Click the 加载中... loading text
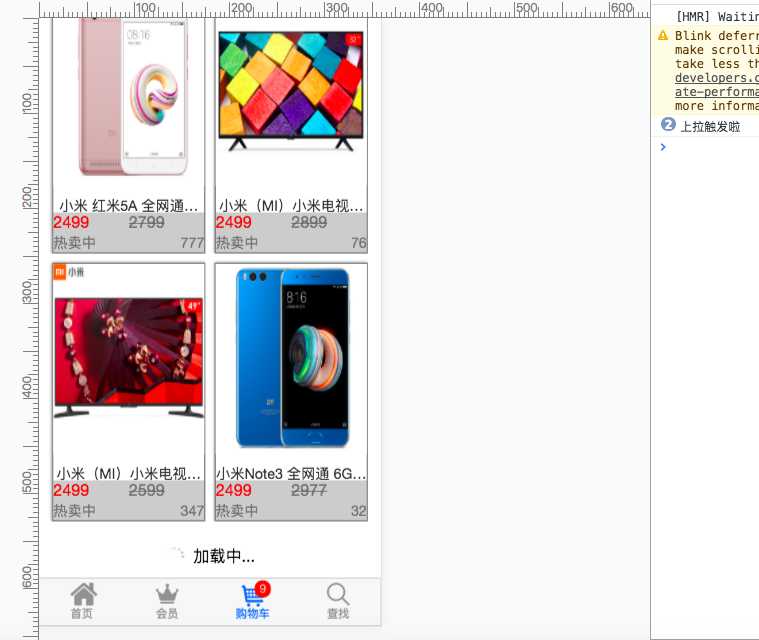The width and height of the screenshot is (759, 640). 224,556
